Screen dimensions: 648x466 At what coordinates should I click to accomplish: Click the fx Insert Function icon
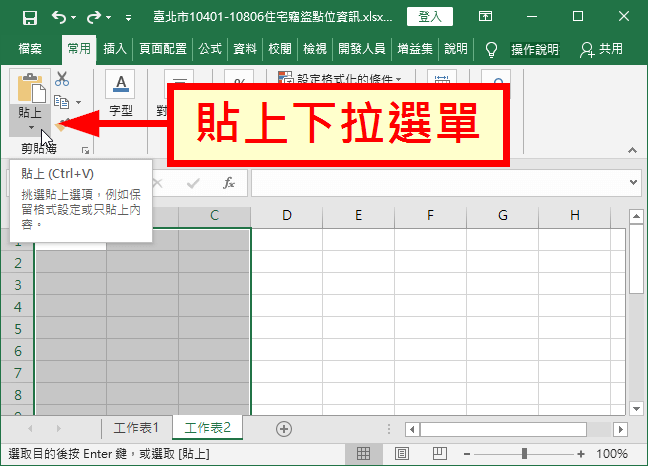click(x=229, y=183)
